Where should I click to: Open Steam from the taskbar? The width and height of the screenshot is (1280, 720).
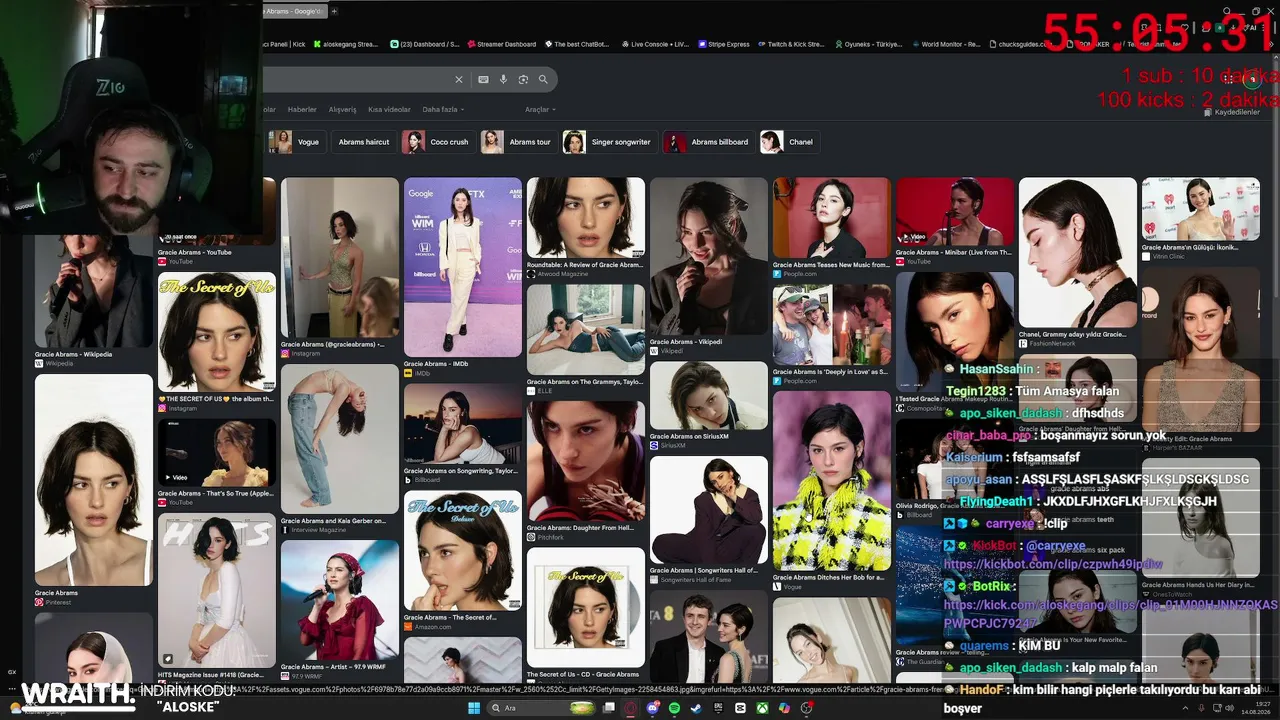697,708
